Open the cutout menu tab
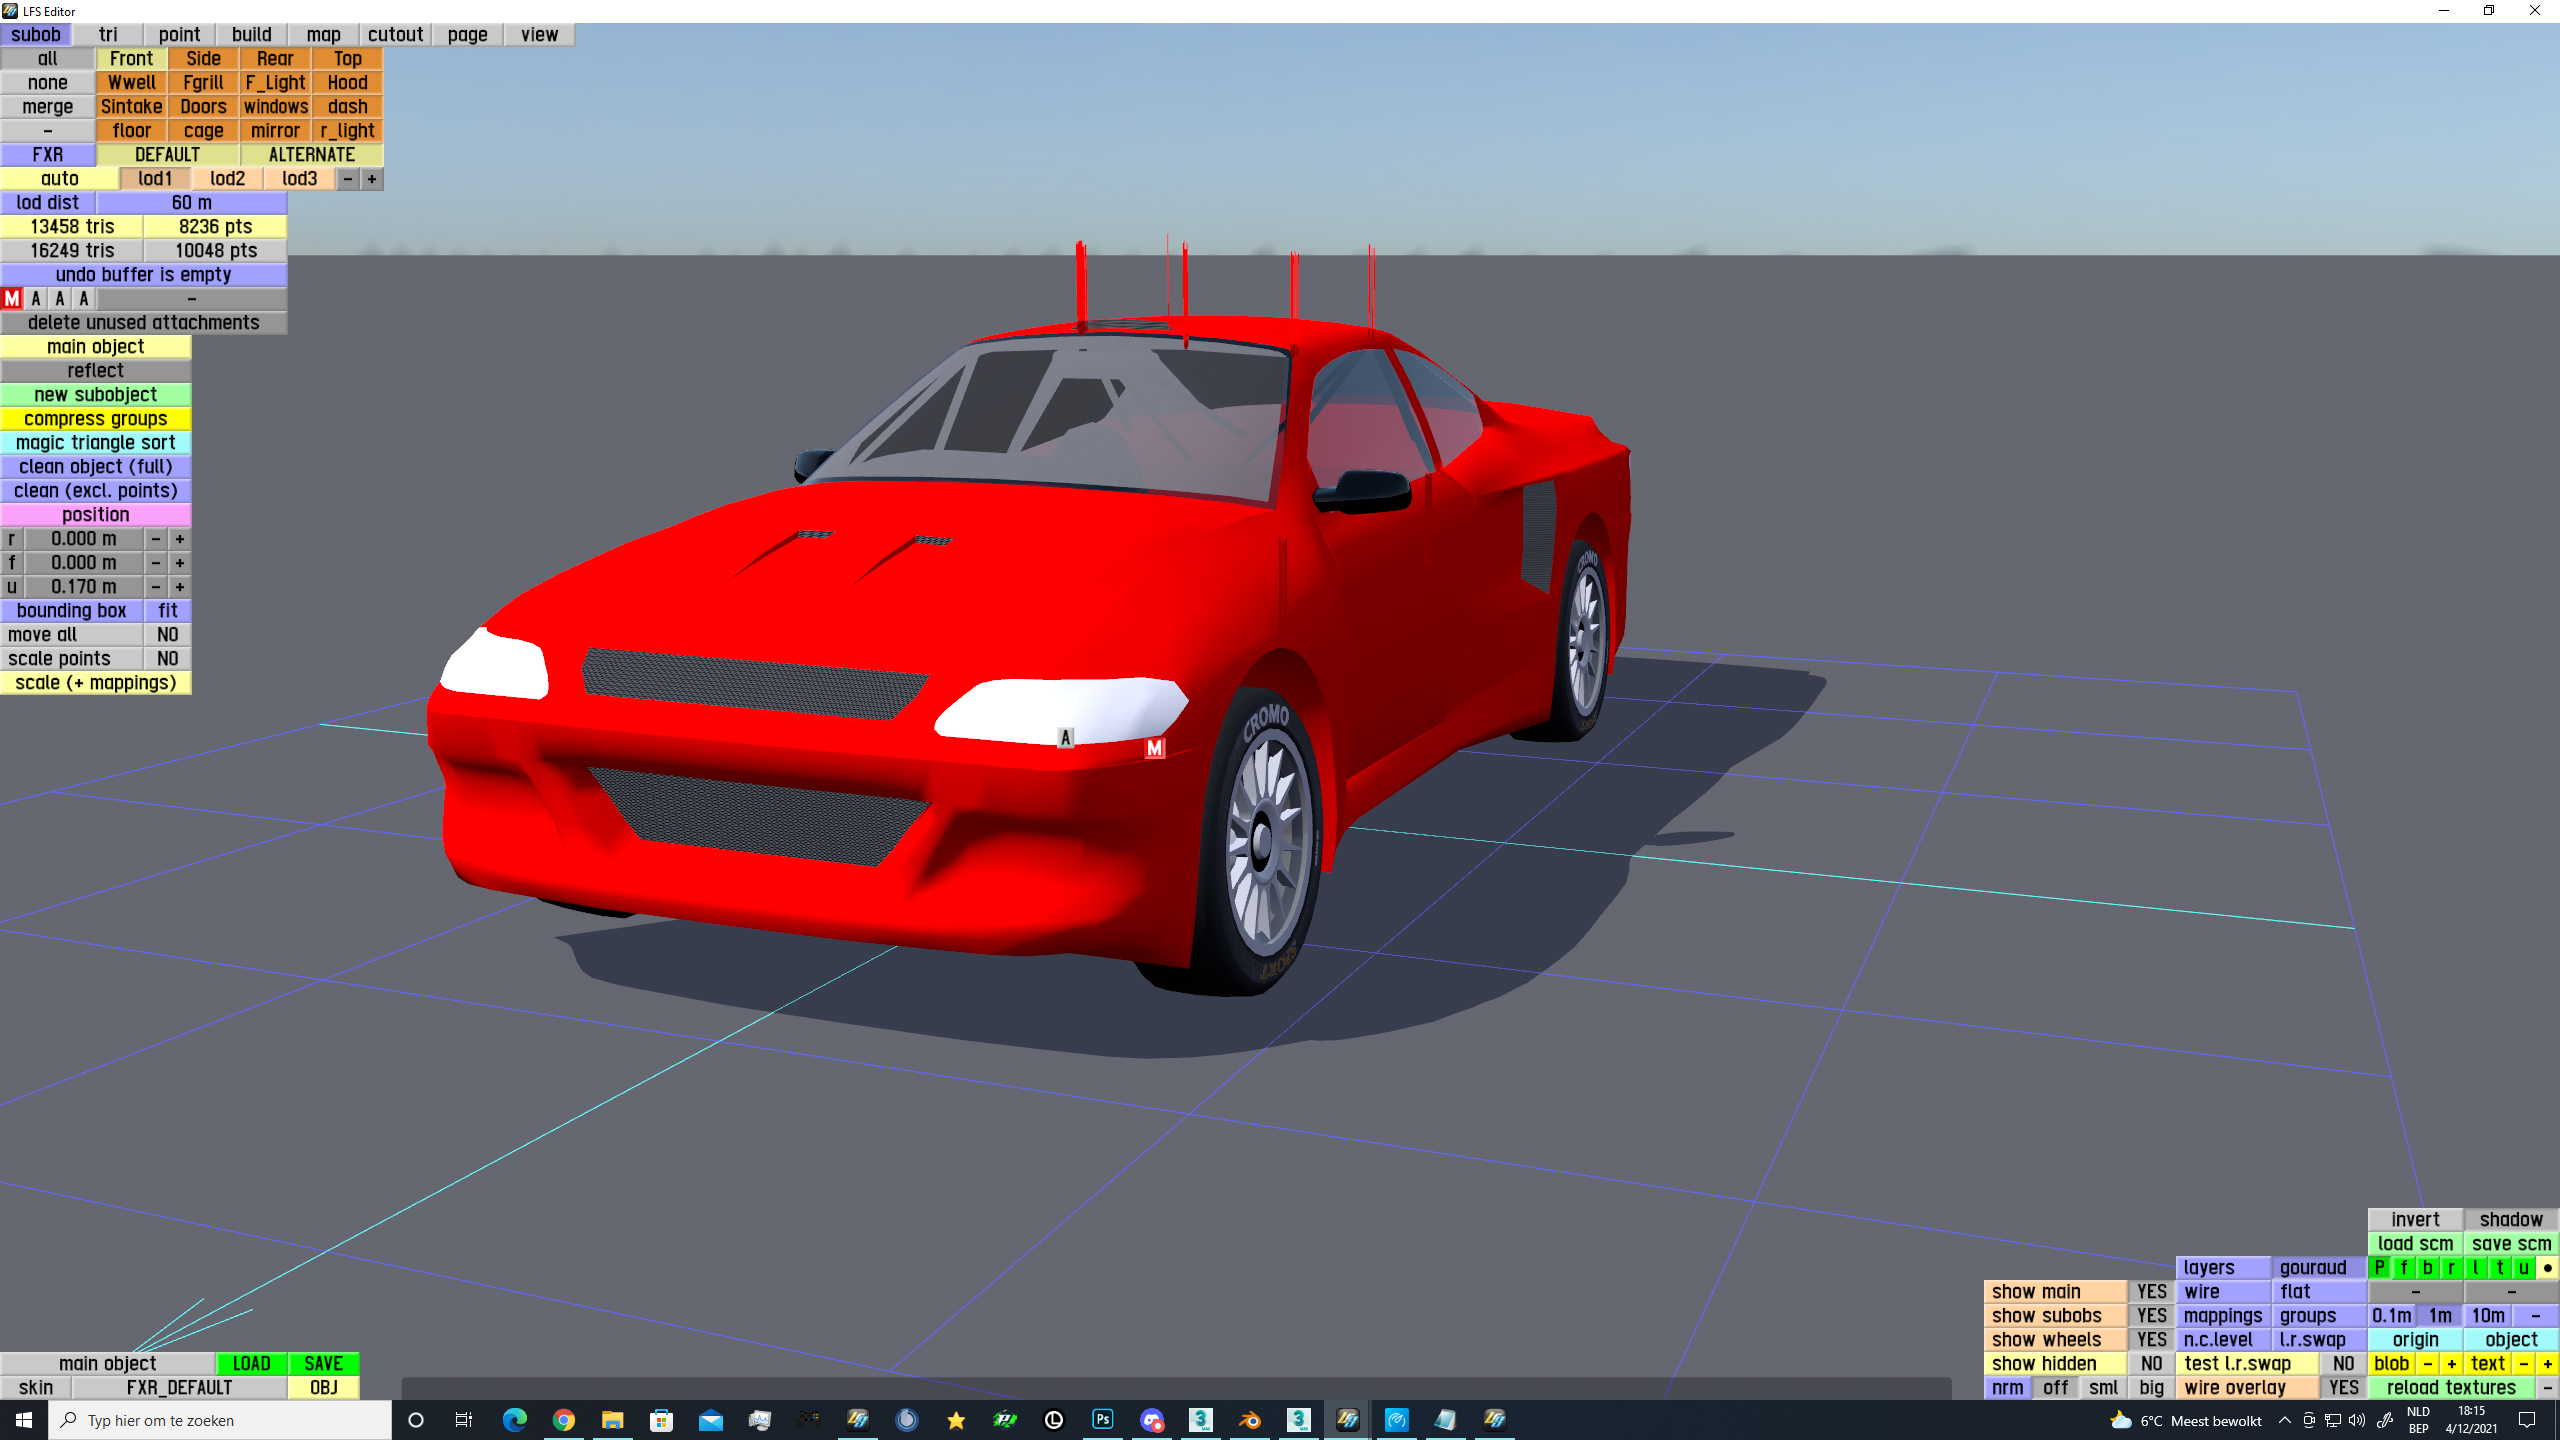The height and width of the screenshot is (1440, 2560). point(395,35)
